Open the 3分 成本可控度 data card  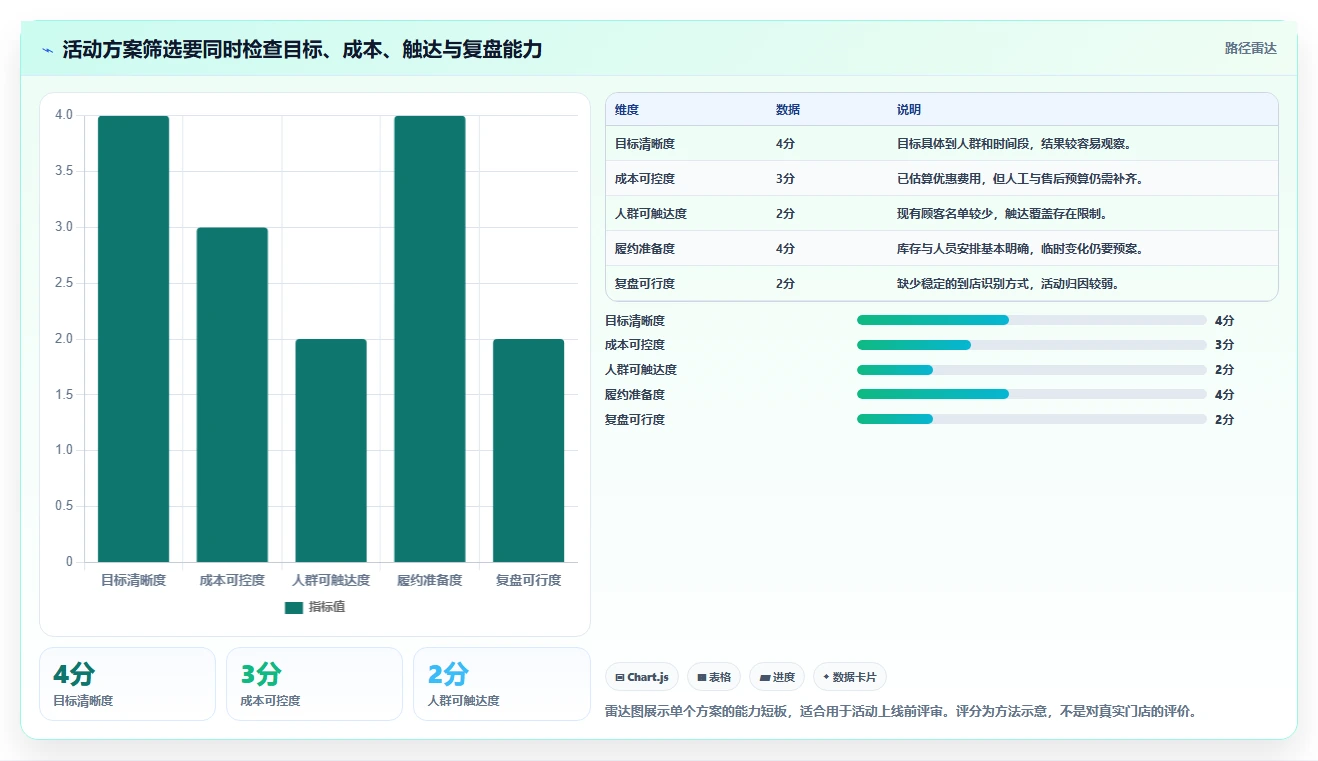tap(314, 684)
